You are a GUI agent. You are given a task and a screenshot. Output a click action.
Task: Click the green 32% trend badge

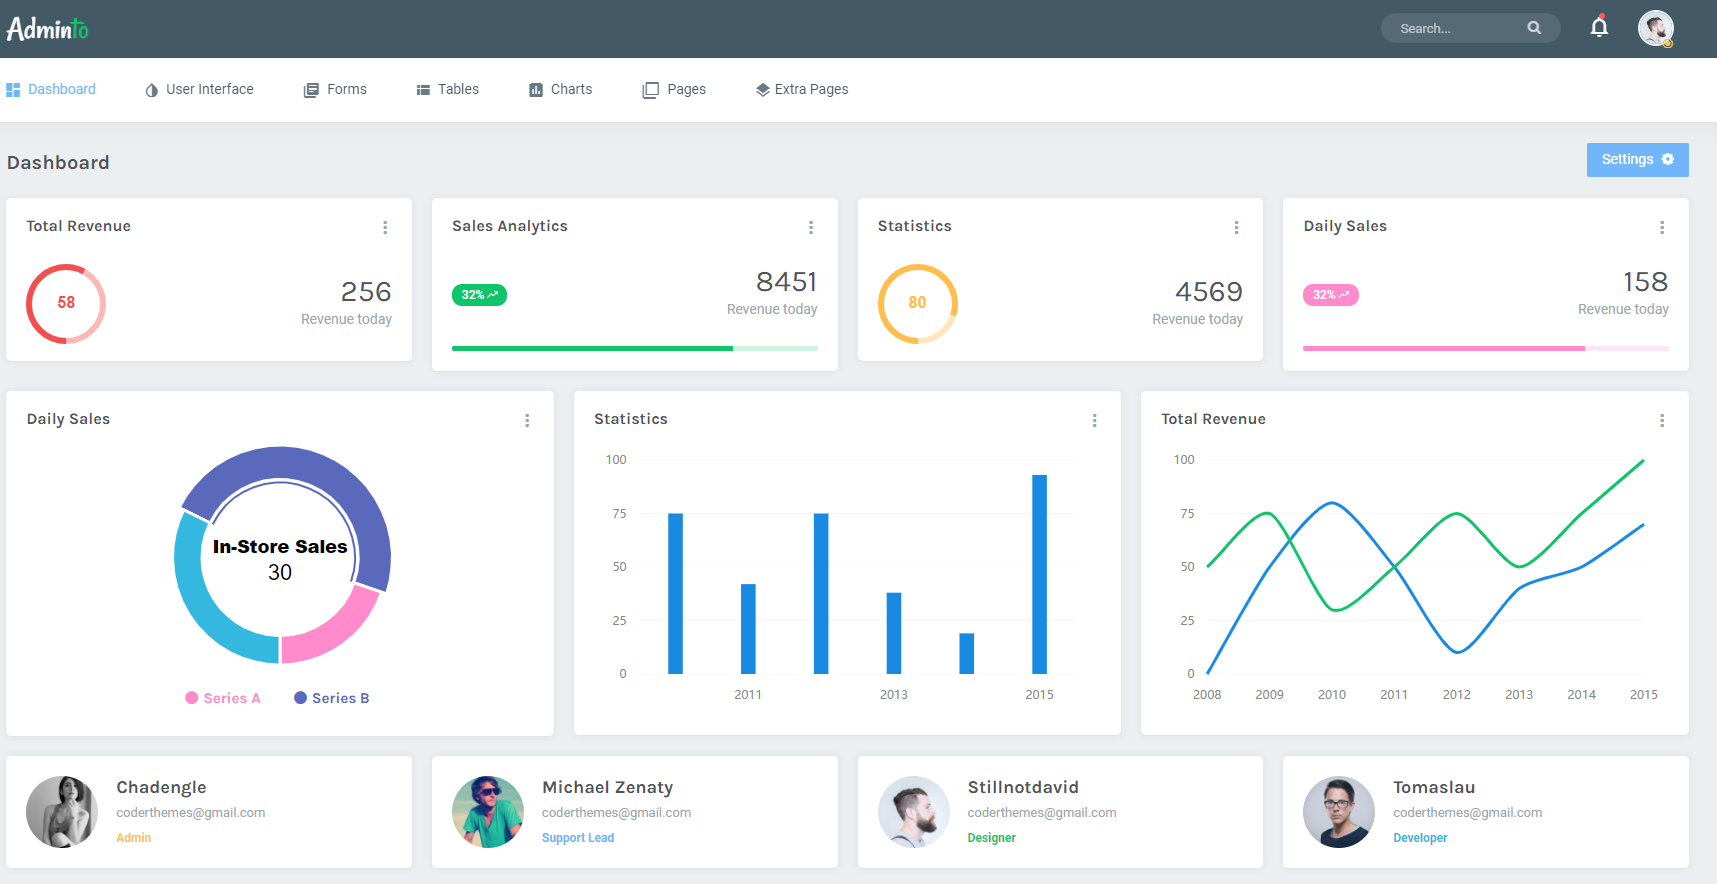coord(479,295)
